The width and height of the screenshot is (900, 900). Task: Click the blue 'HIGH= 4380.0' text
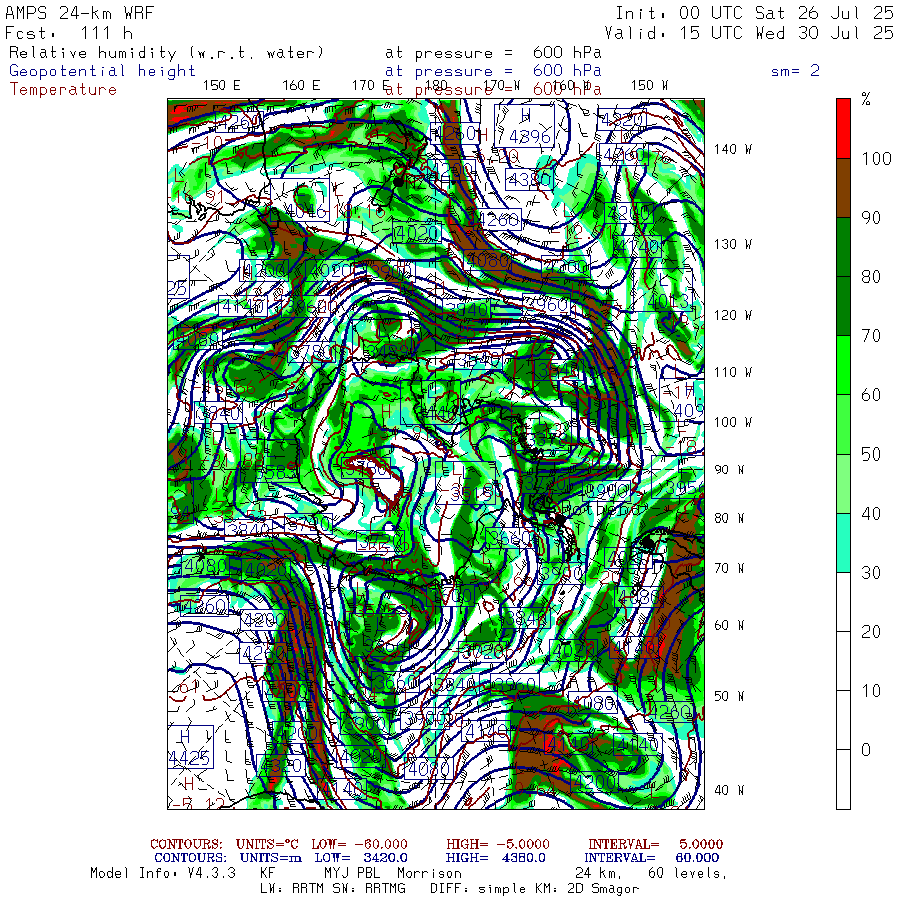495,858
